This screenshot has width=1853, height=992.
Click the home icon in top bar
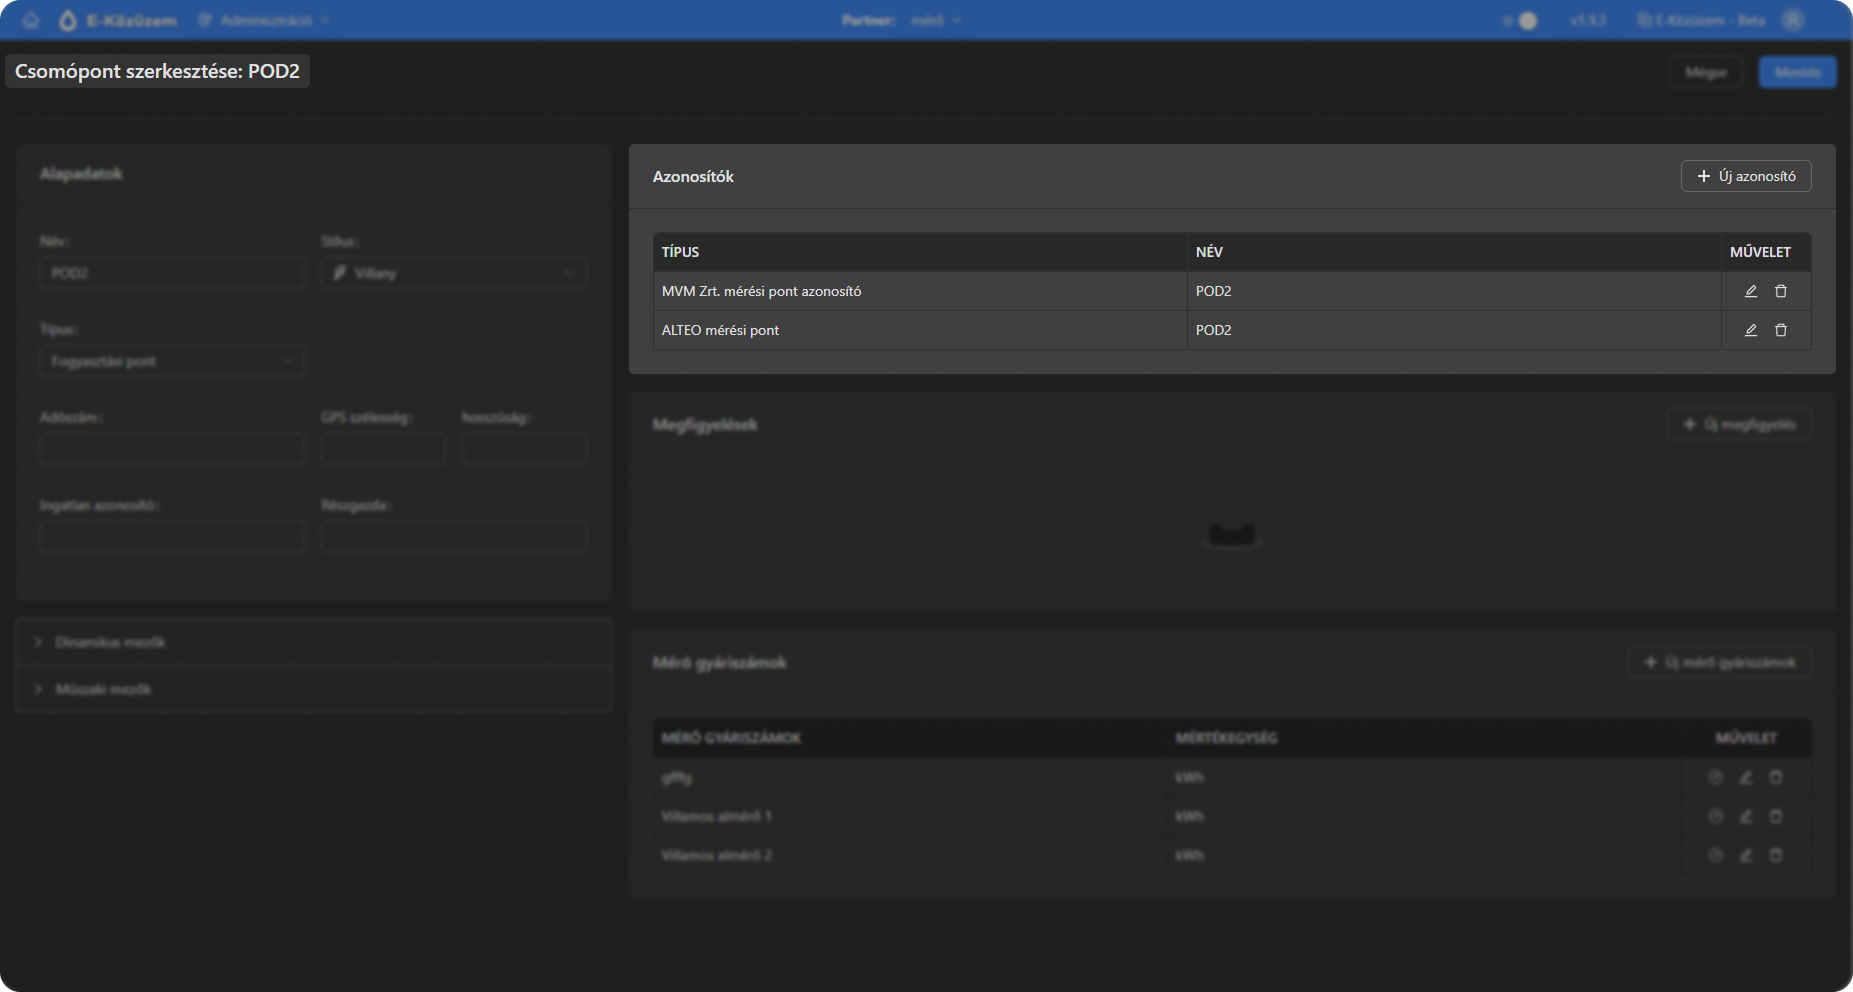31,20
